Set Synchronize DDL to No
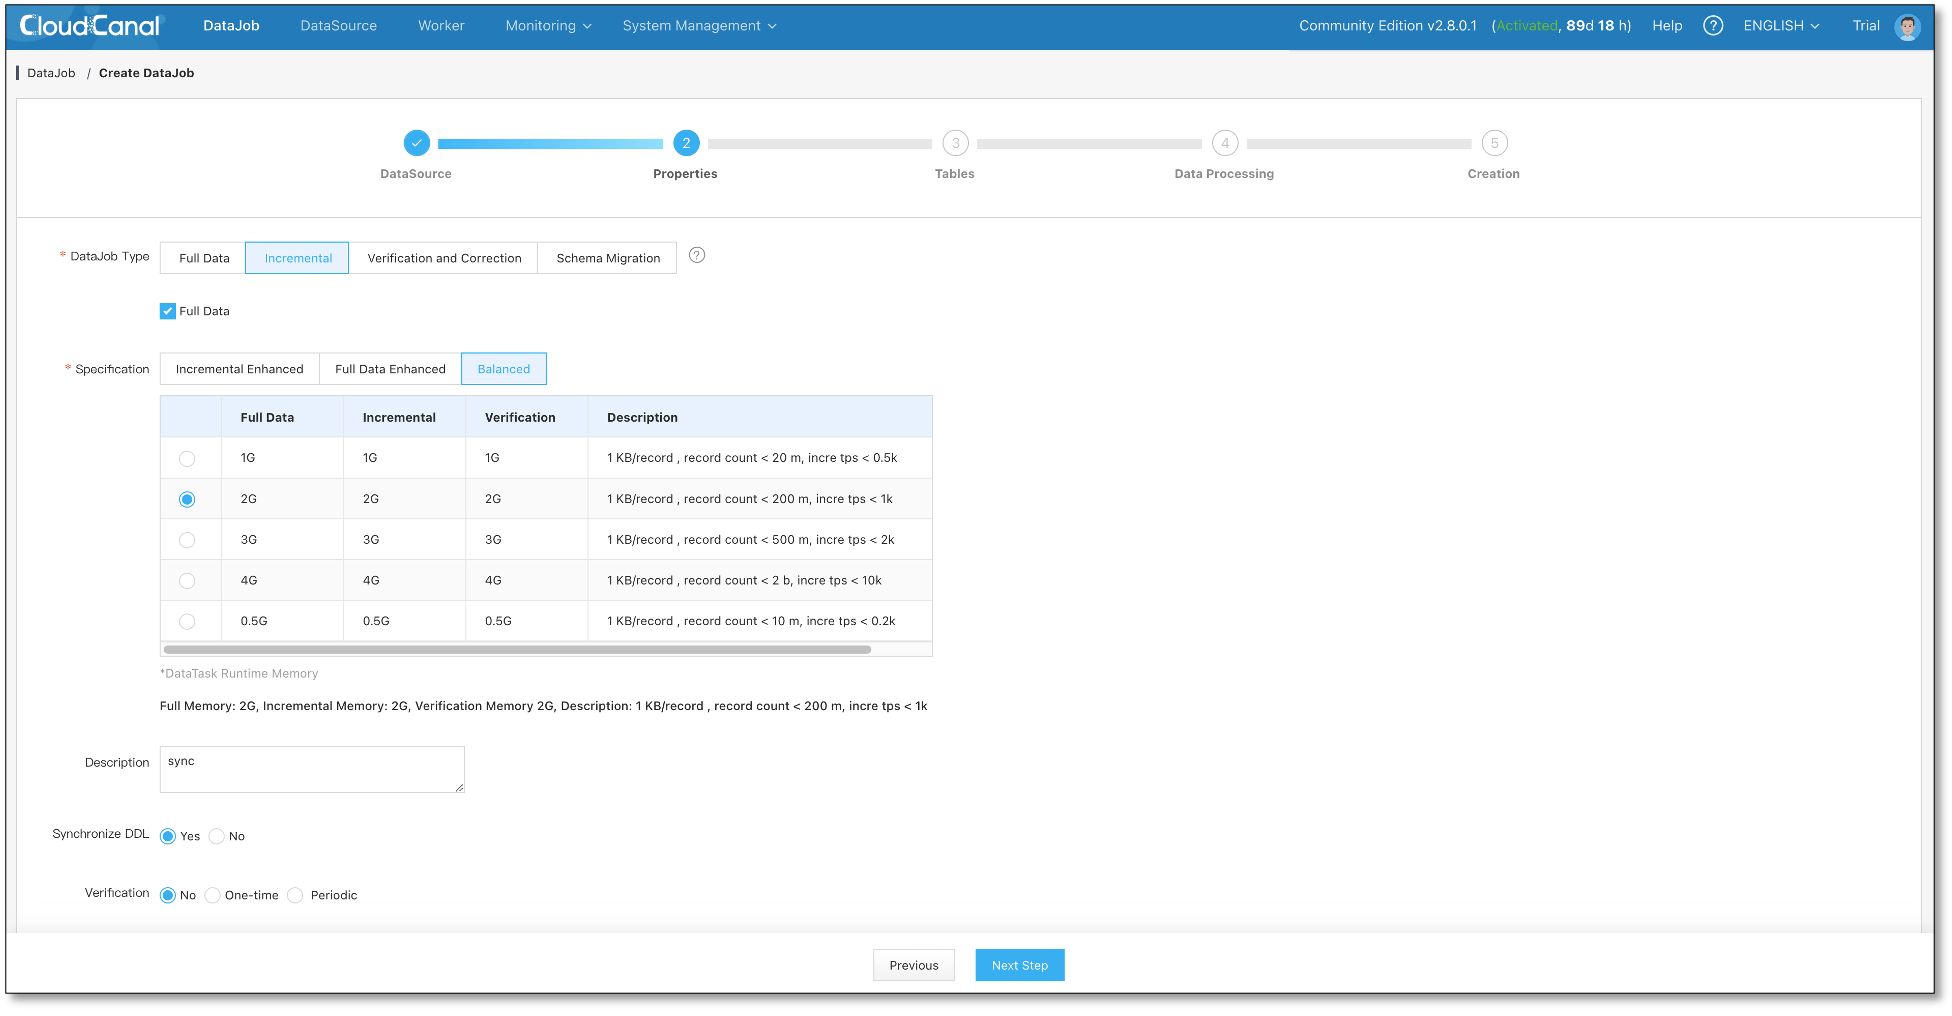 tap(217, 836)
